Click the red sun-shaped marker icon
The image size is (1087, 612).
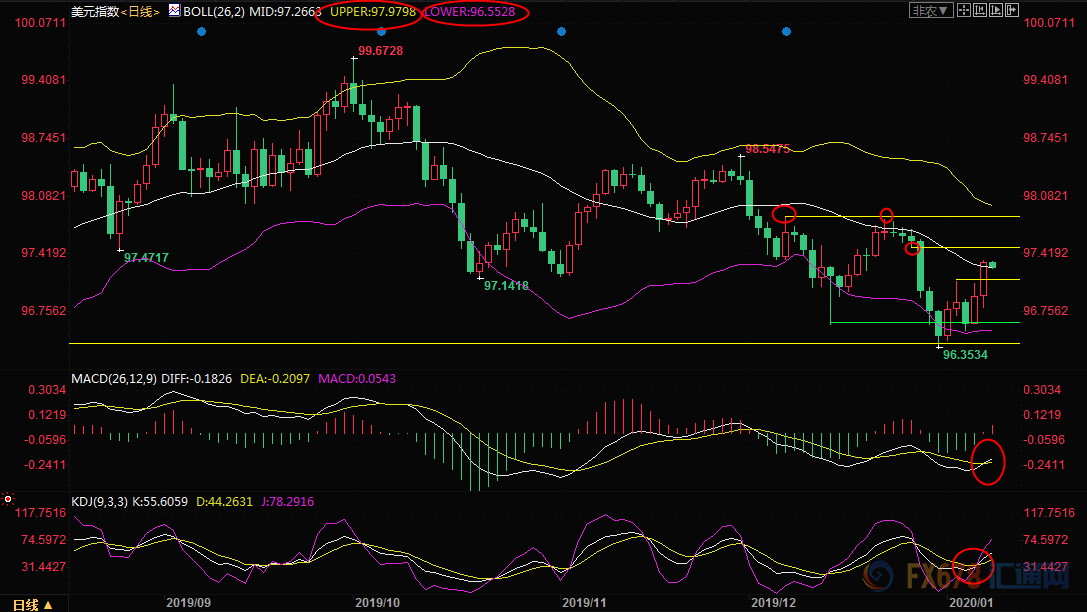[8, 498]
